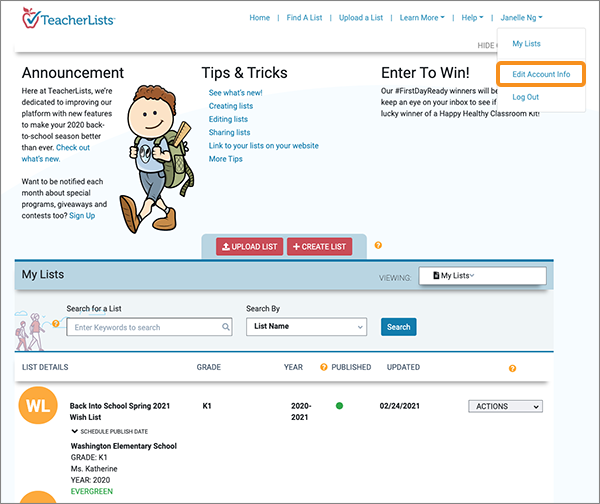600x504 pixels.
Task: Open the More Tips link
Action: point(225,159)
